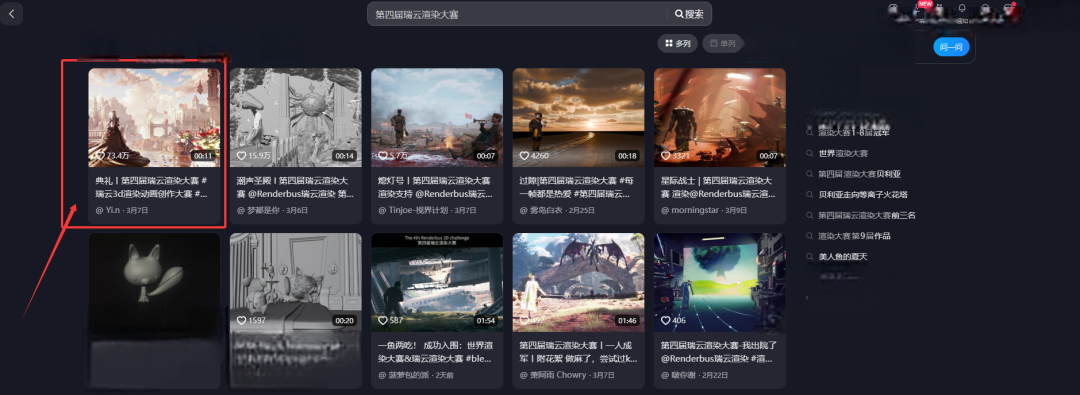Go back using the left chevron arrow

pos(12,14)
